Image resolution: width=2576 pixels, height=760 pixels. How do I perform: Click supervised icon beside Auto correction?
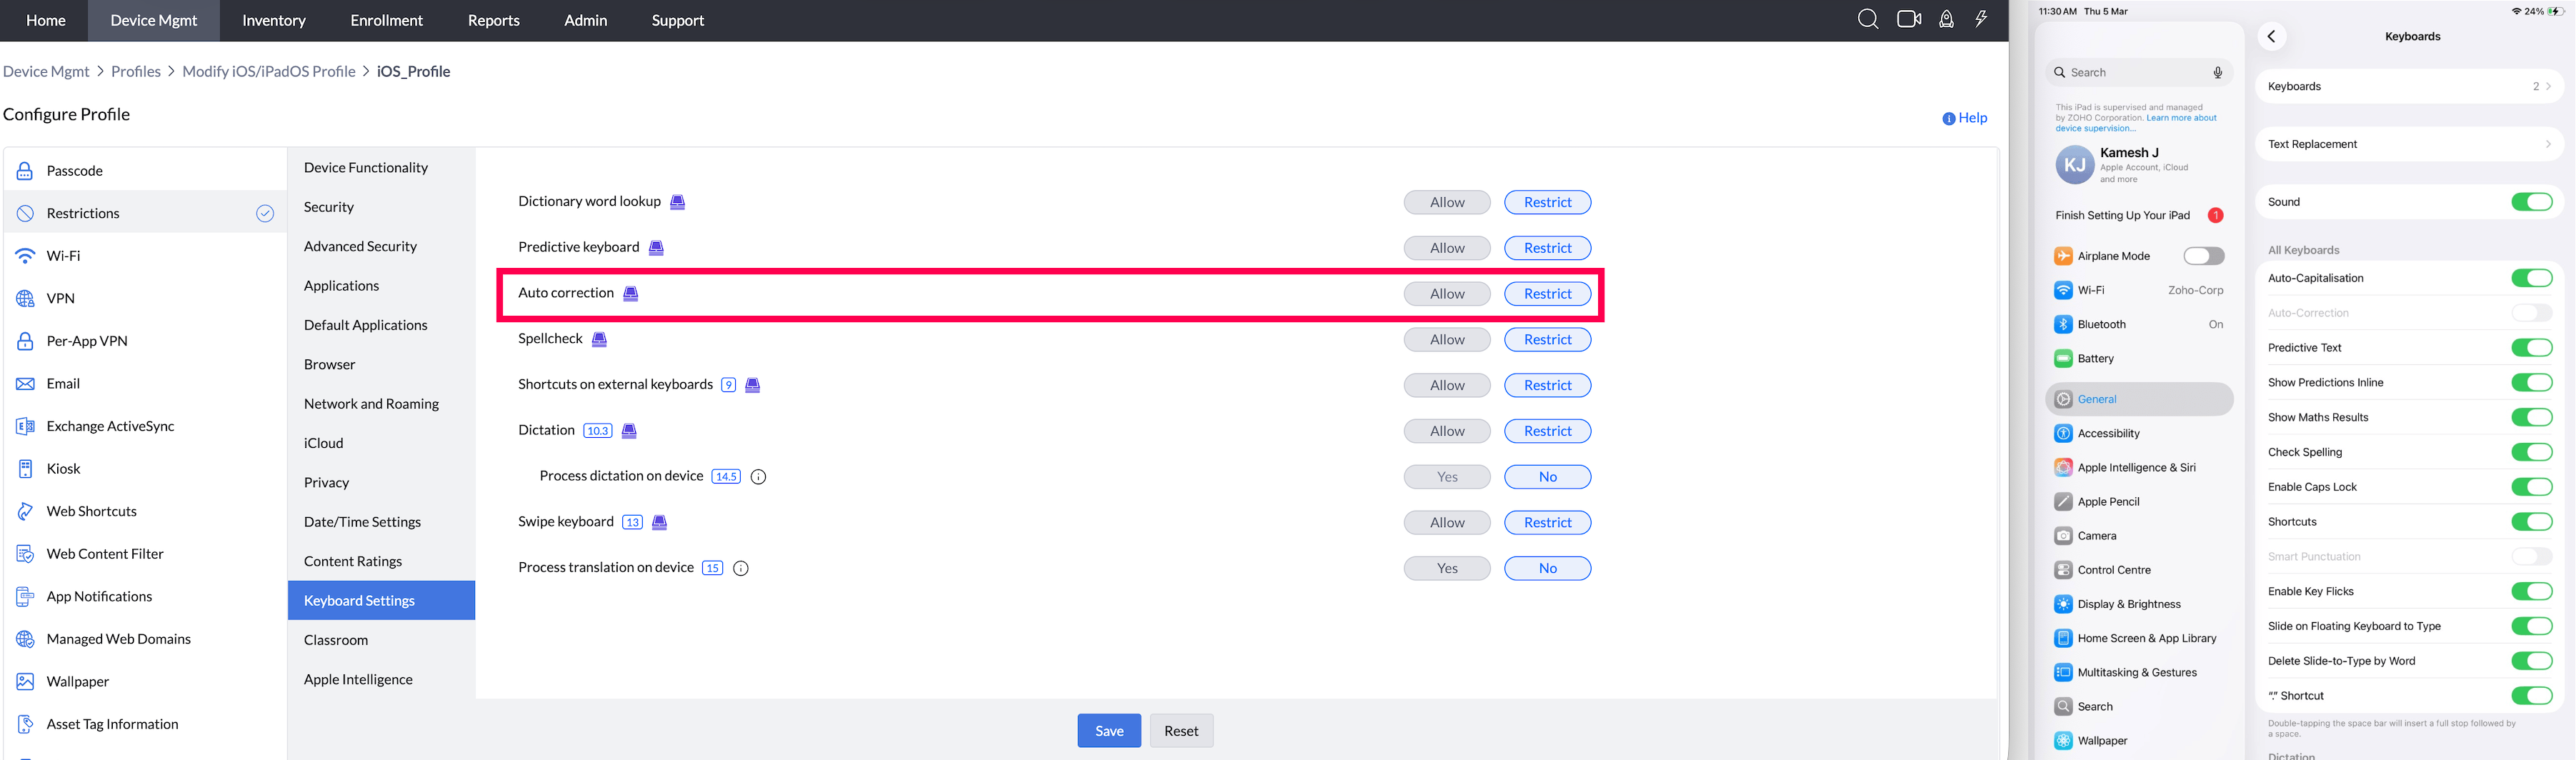(630, 293)
